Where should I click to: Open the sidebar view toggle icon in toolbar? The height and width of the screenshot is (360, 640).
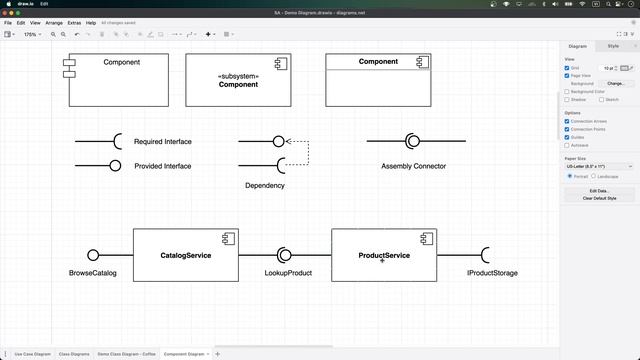9,34
